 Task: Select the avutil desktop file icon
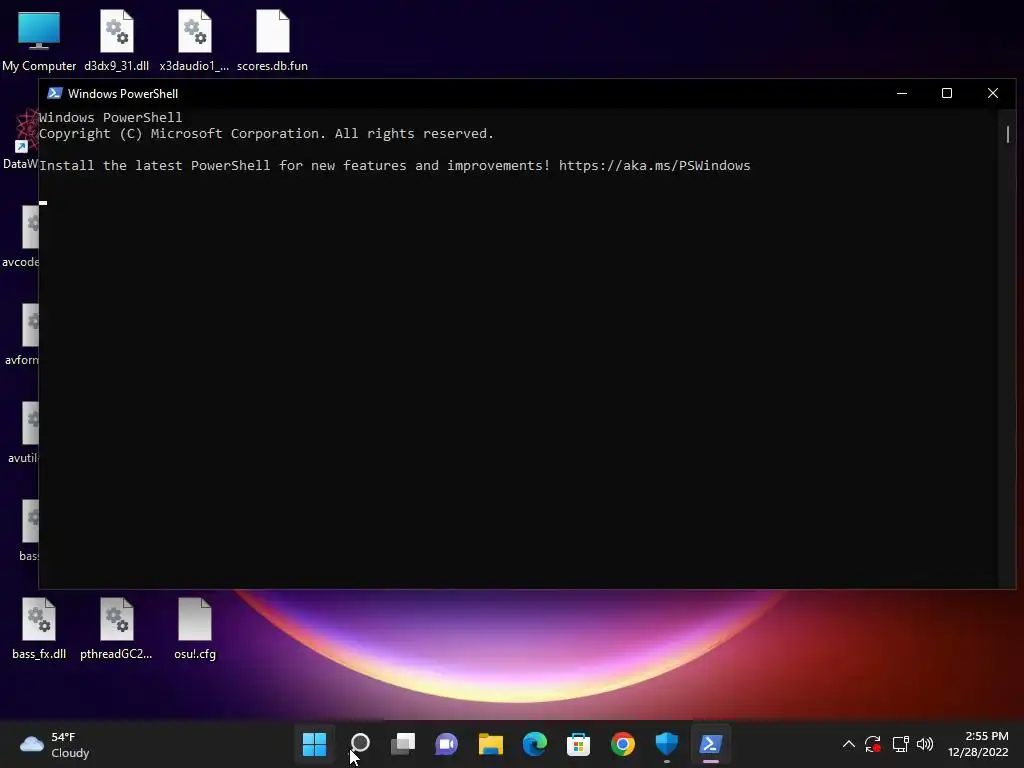23,432
